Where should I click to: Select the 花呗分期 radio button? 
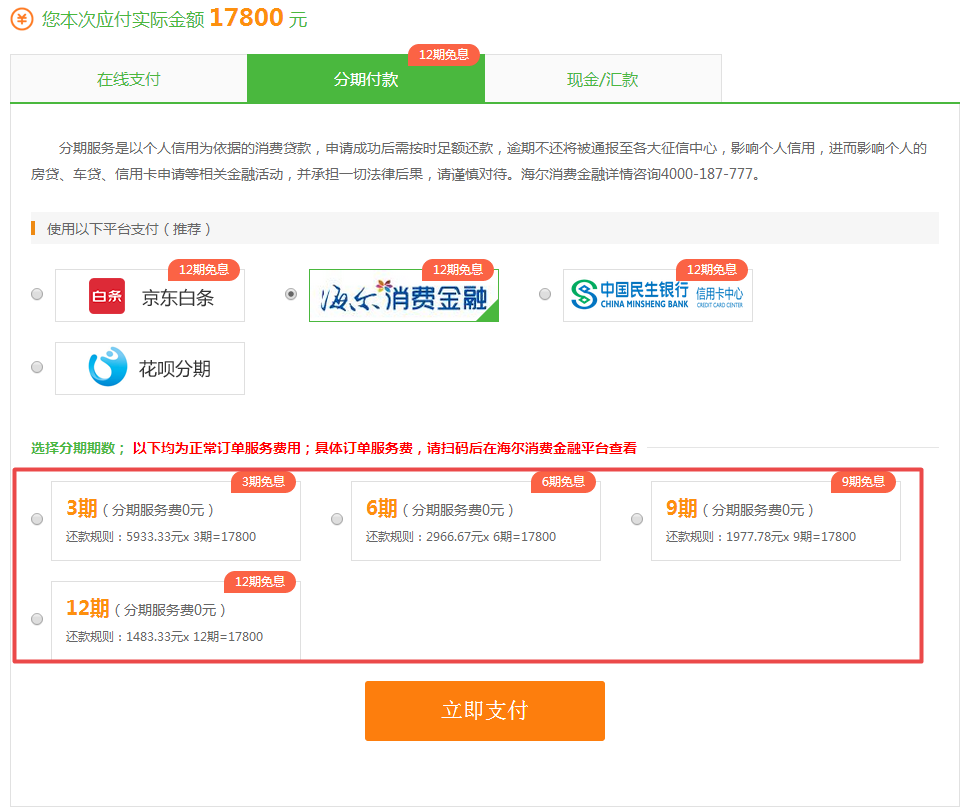(37, 368)
